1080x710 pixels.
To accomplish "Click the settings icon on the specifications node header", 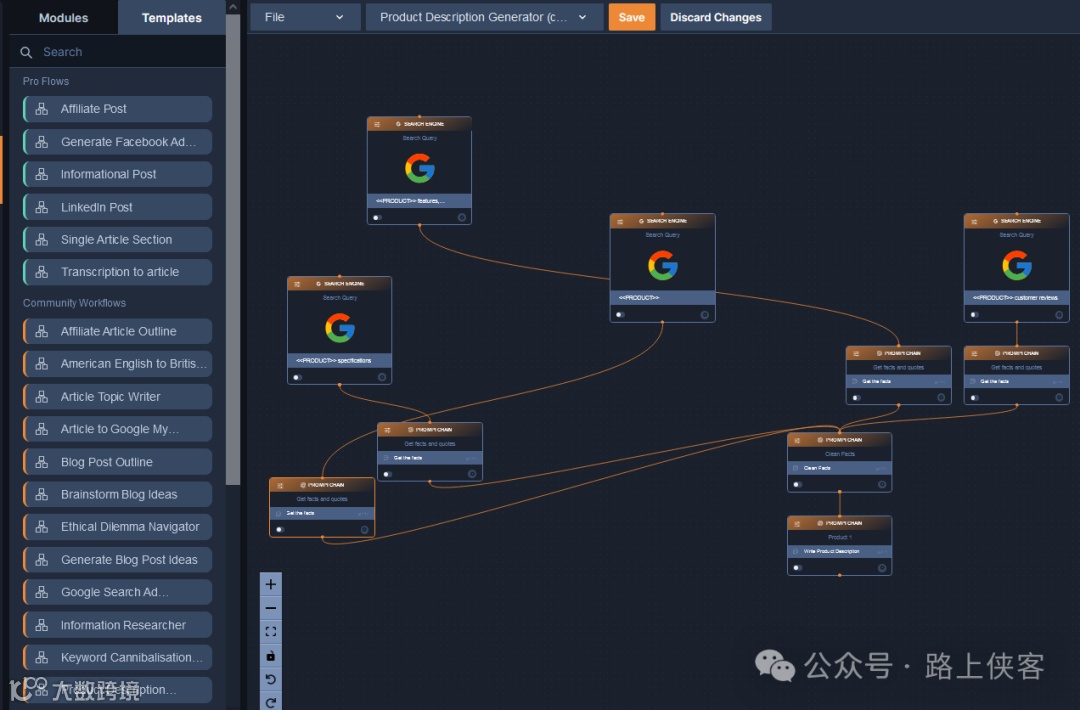I will (x=297, y=284).
